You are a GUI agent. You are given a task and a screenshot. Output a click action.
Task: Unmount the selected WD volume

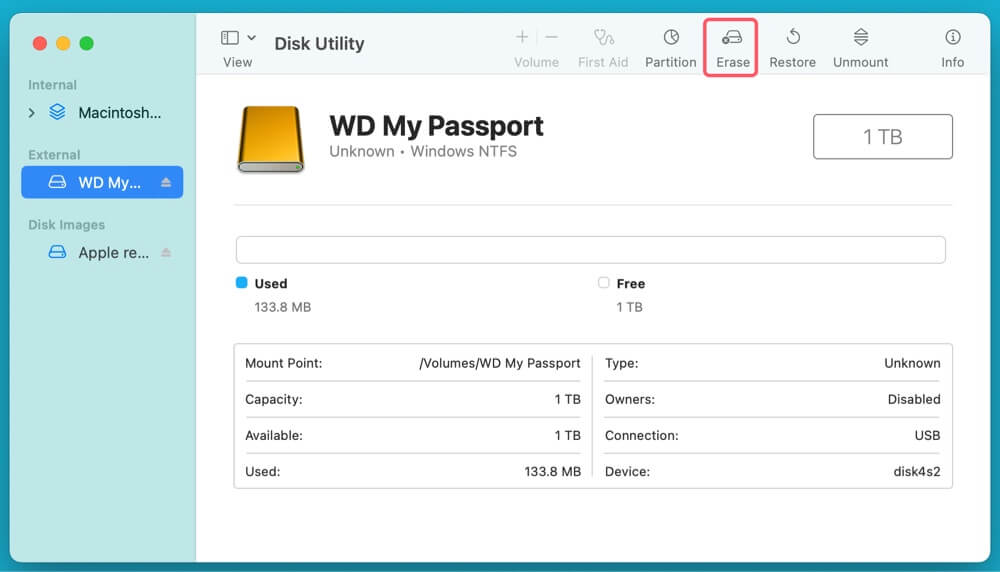860,39
